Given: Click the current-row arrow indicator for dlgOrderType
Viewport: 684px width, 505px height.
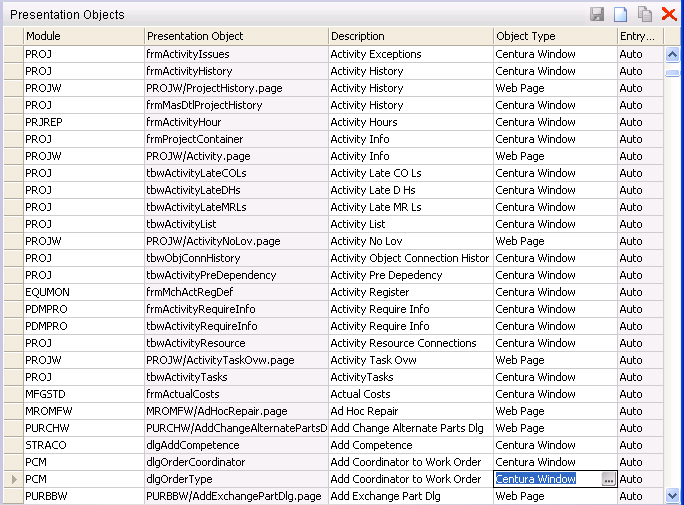Looking at the screenshot, I should tap(13, 479).
